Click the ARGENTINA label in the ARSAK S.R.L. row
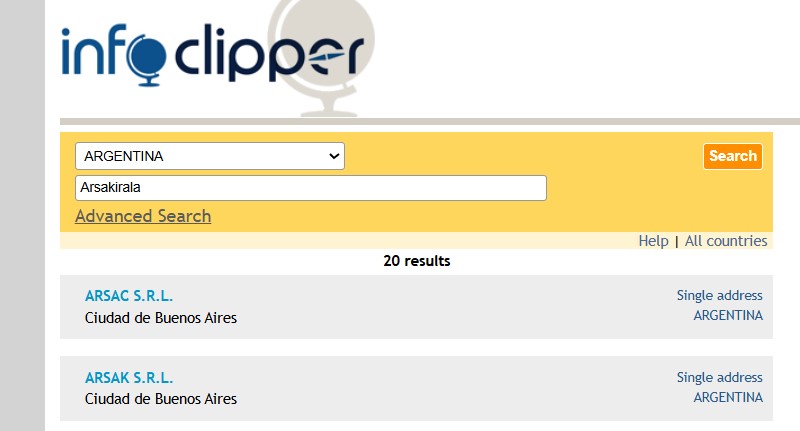 click(727, 397)
